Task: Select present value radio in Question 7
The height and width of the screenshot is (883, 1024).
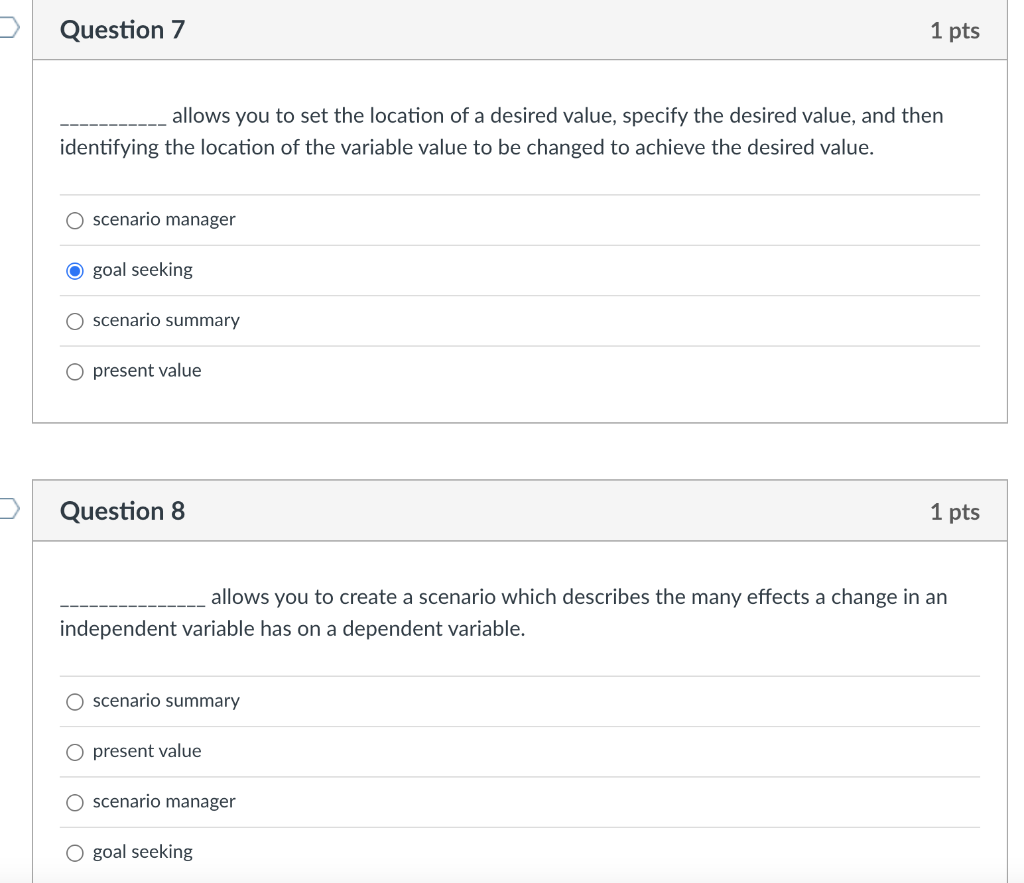Action: 75,372
